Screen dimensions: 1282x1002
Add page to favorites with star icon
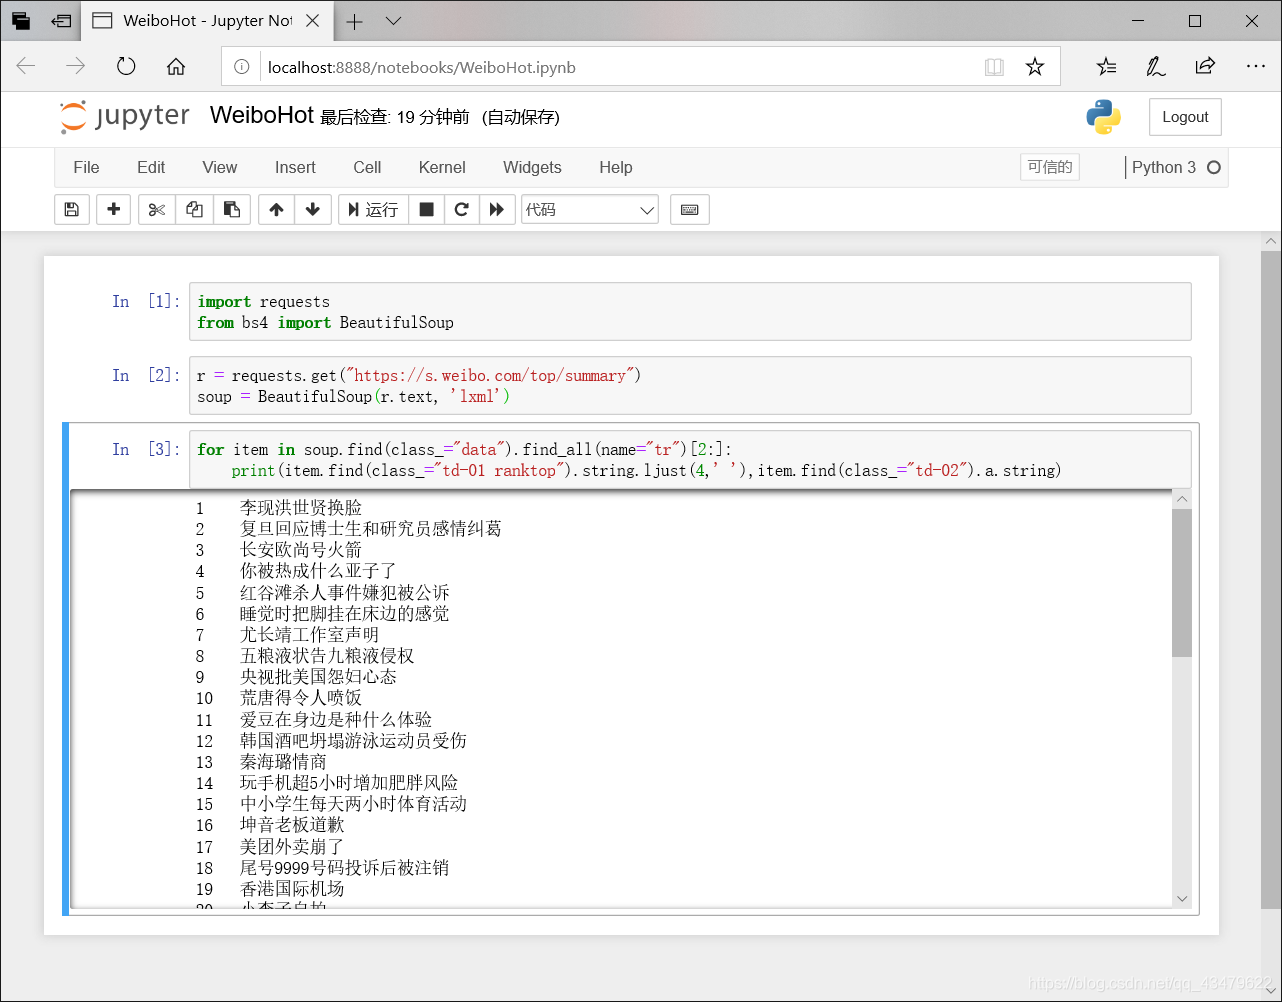1035,67
